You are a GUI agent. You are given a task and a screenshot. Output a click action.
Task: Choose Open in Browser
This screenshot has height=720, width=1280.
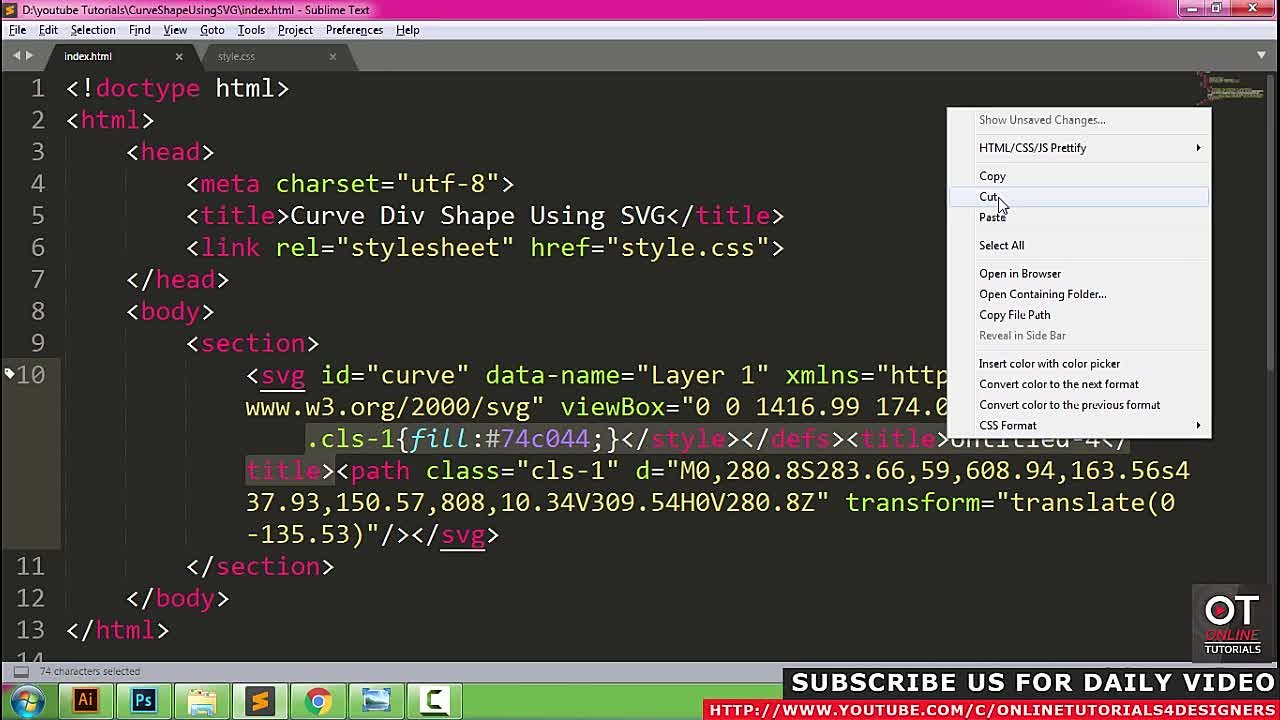click(1079, 274)
